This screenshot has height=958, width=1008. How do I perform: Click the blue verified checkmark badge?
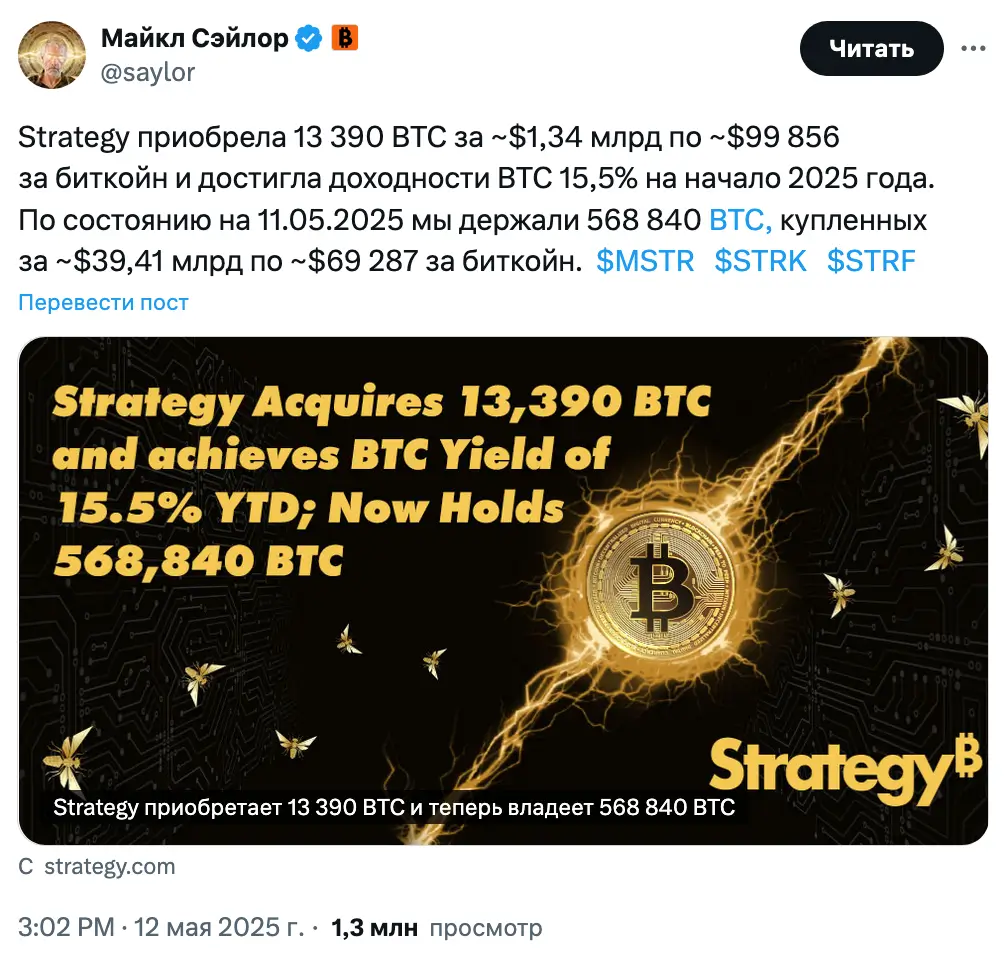point(310,39)
